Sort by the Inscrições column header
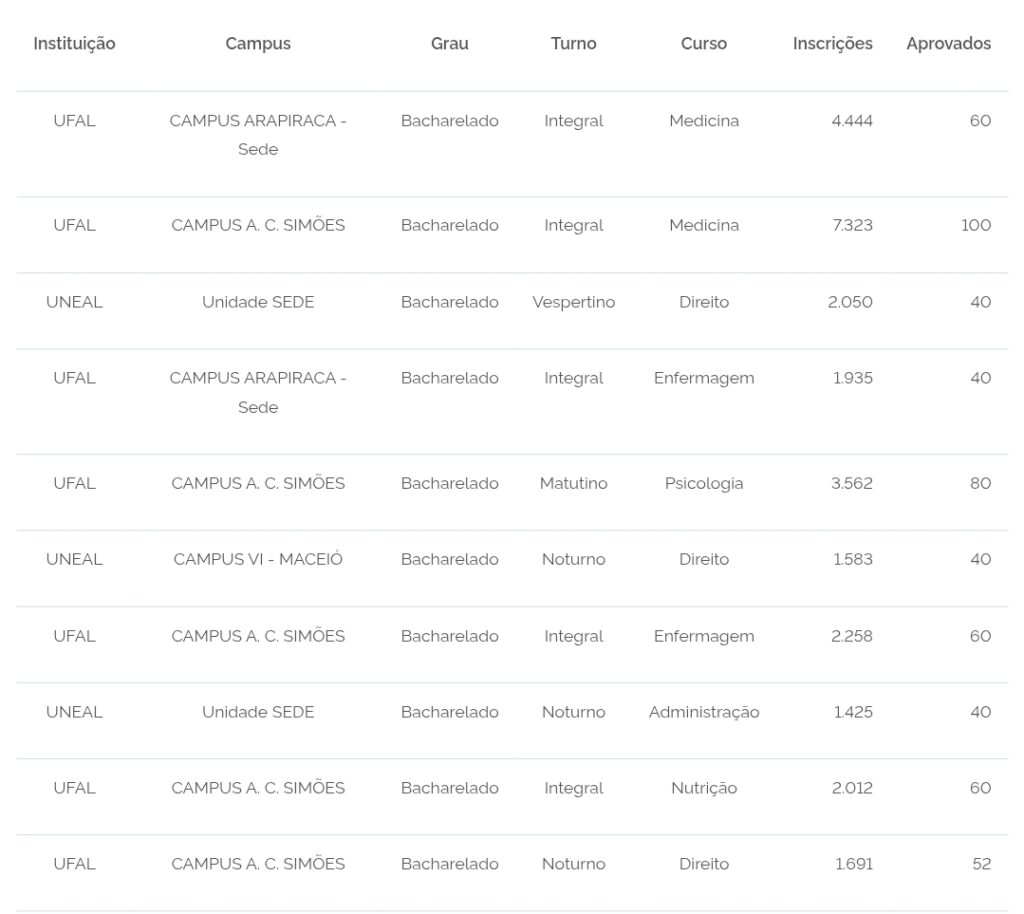The width and height of the screenshot is (1024, 914). [832, 44]
